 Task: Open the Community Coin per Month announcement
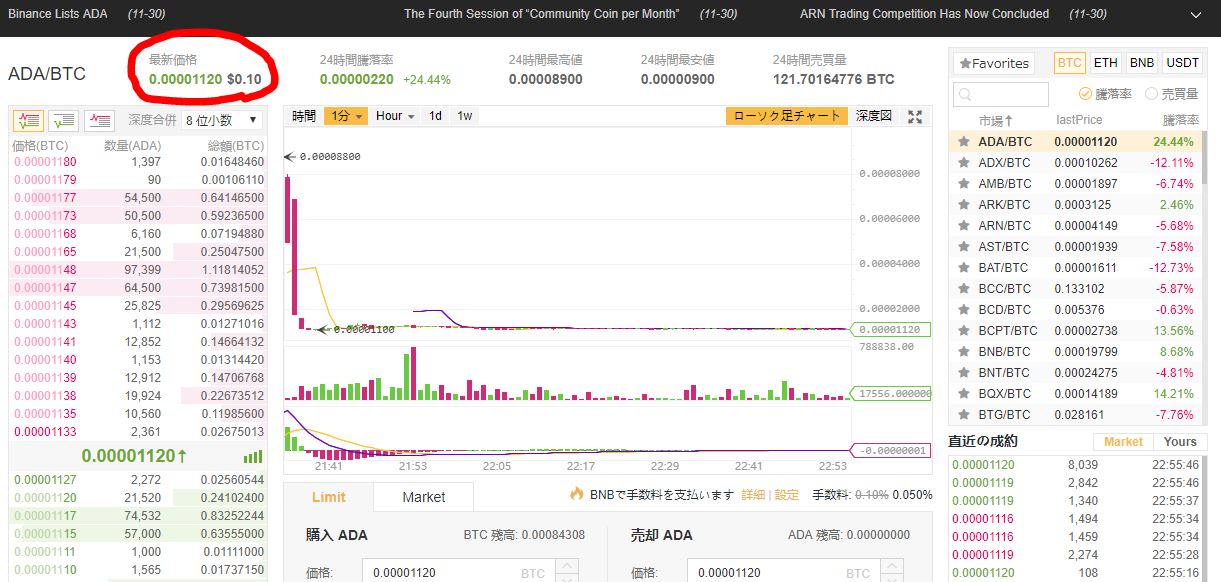(542, 14)
